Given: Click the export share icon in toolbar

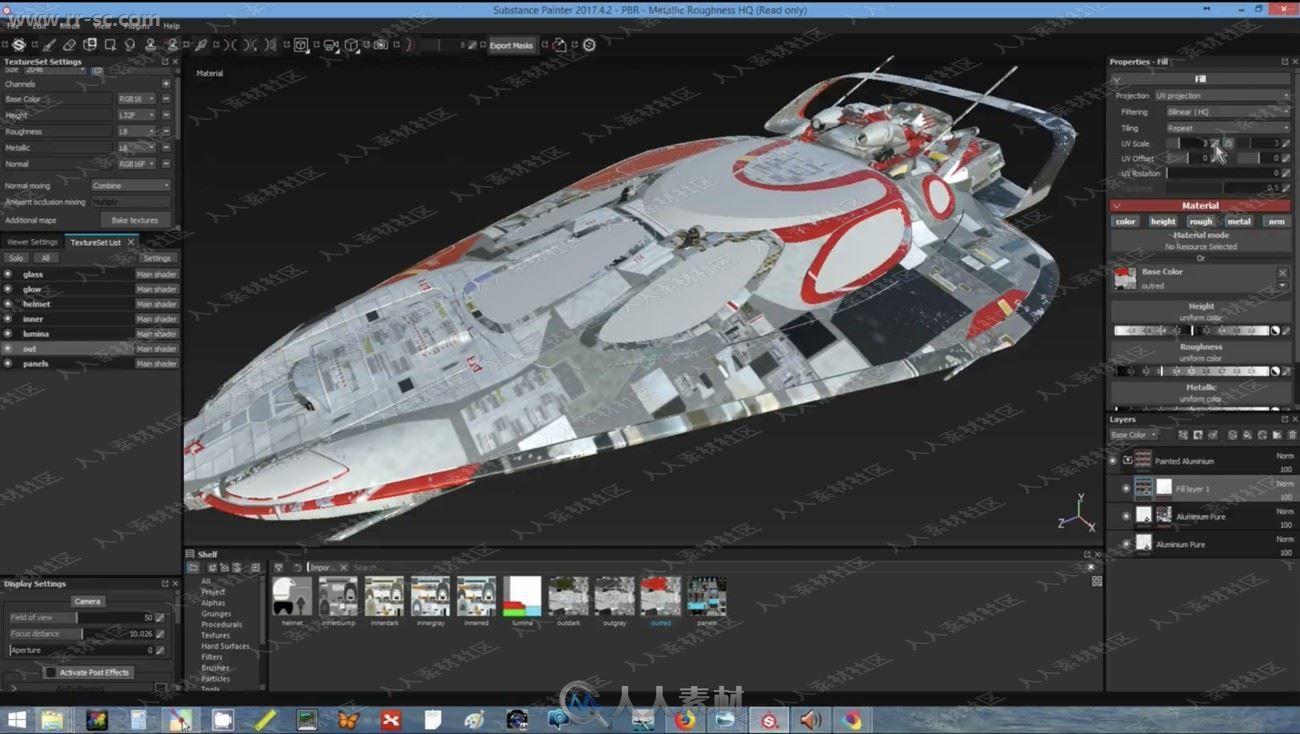Looking at the screenshot, I should [560, 45].
